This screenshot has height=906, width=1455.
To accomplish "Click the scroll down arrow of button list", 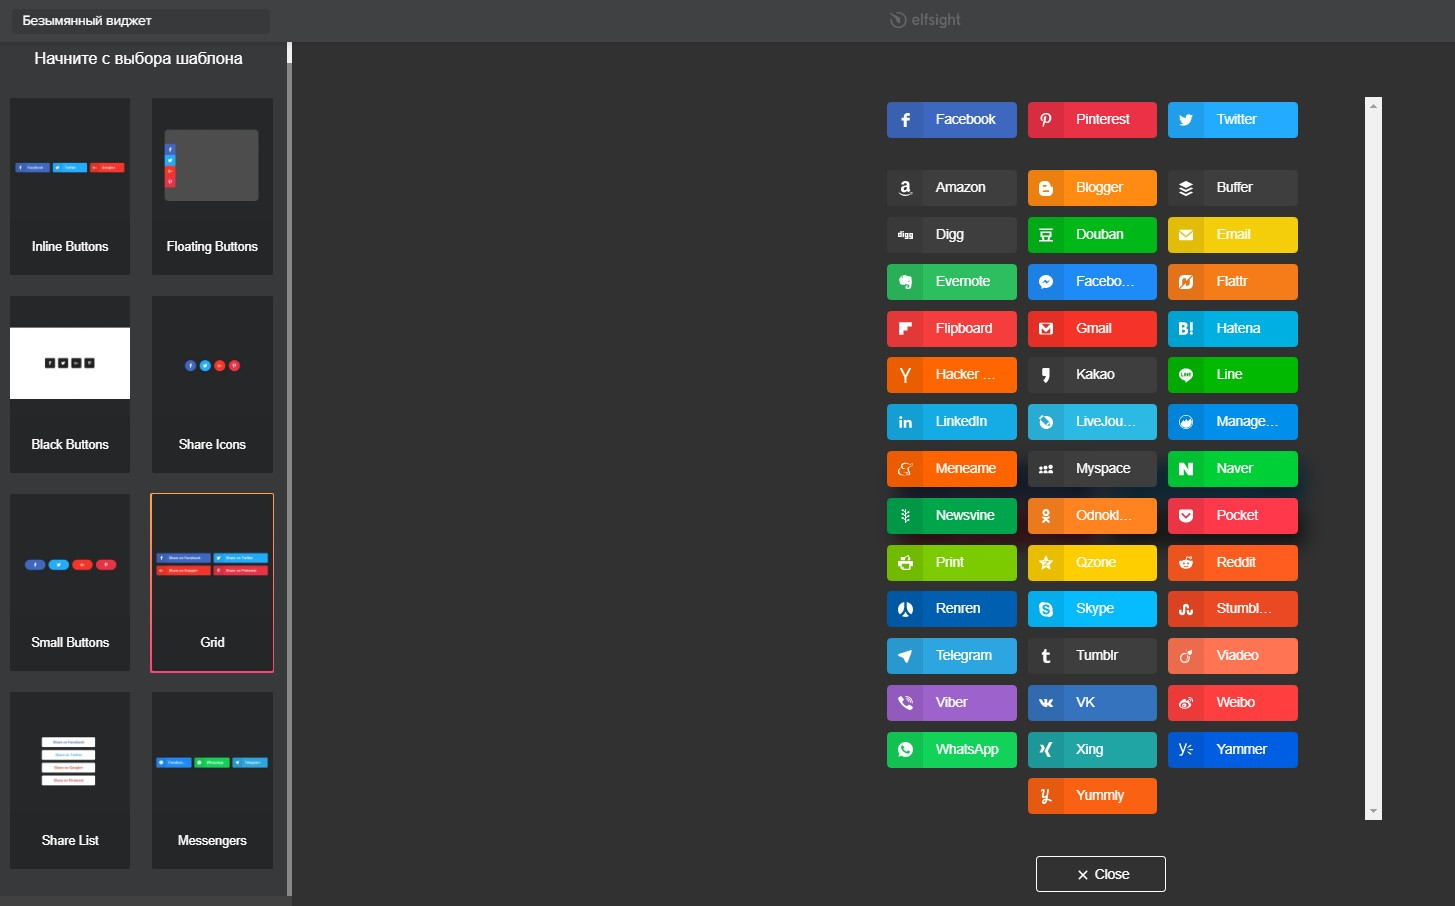I will click(1373, 812).
